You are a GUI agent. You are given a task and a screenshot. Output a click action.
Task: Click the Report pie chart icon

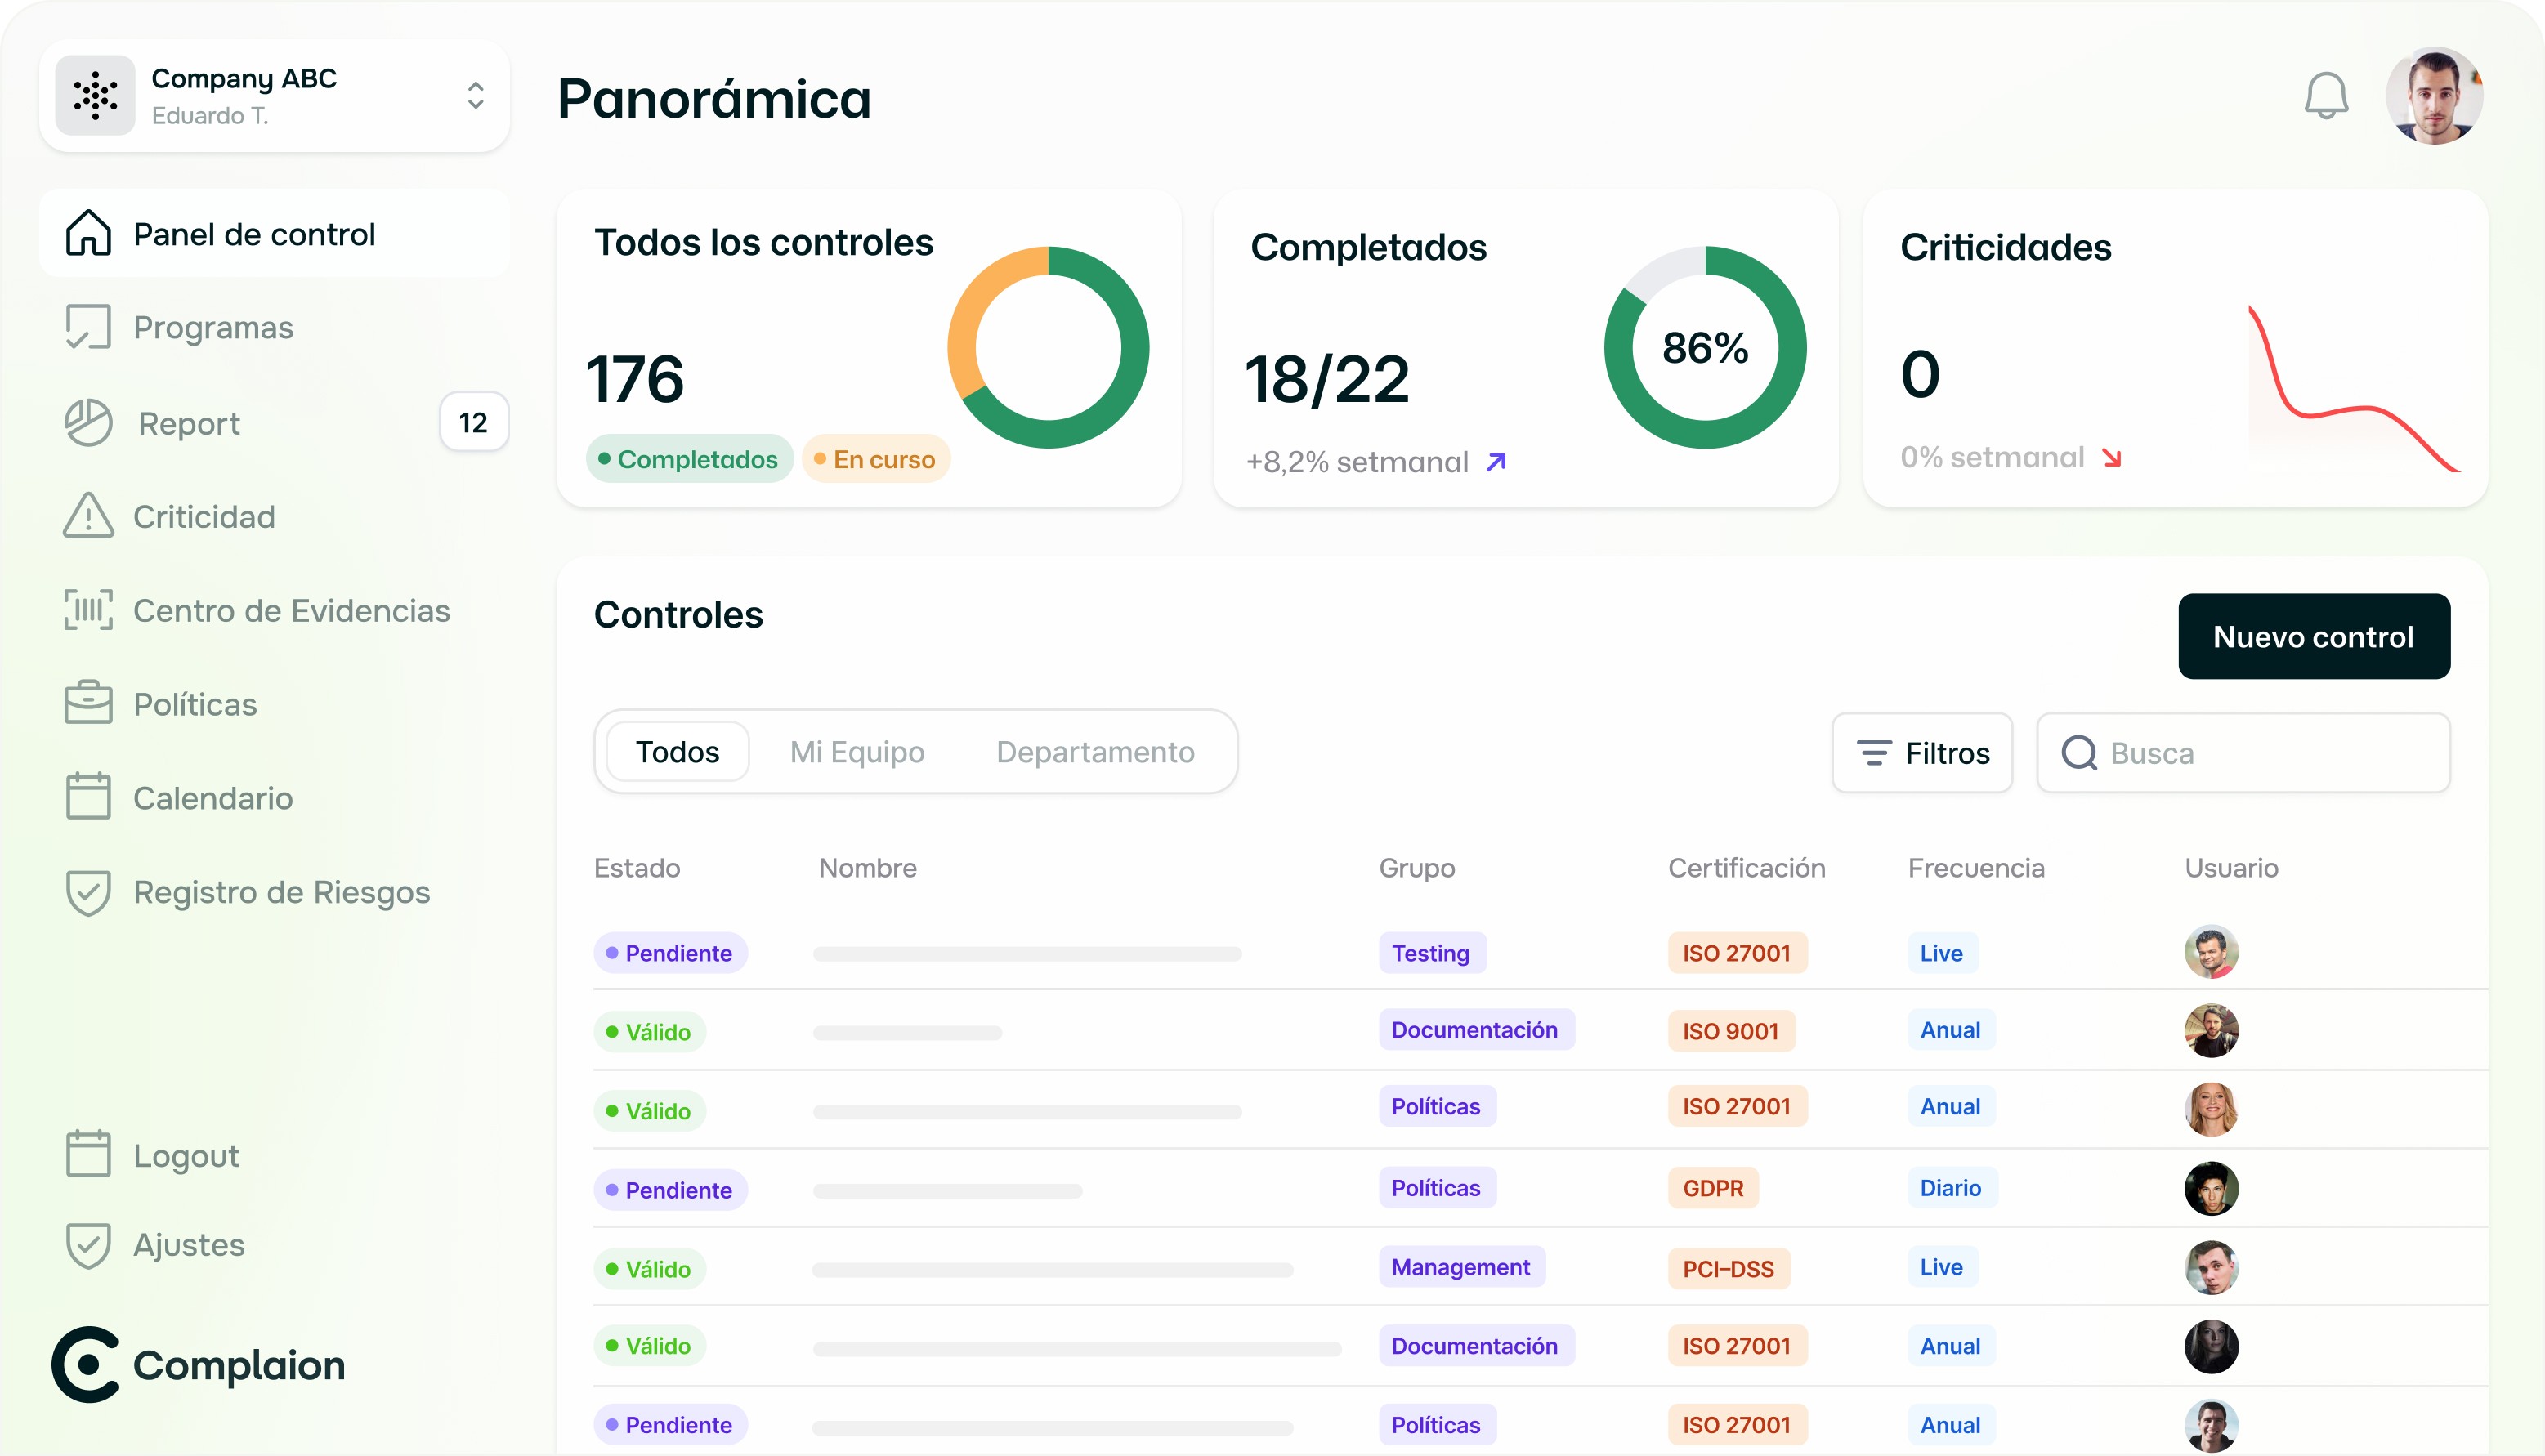[x=88, y=423]
